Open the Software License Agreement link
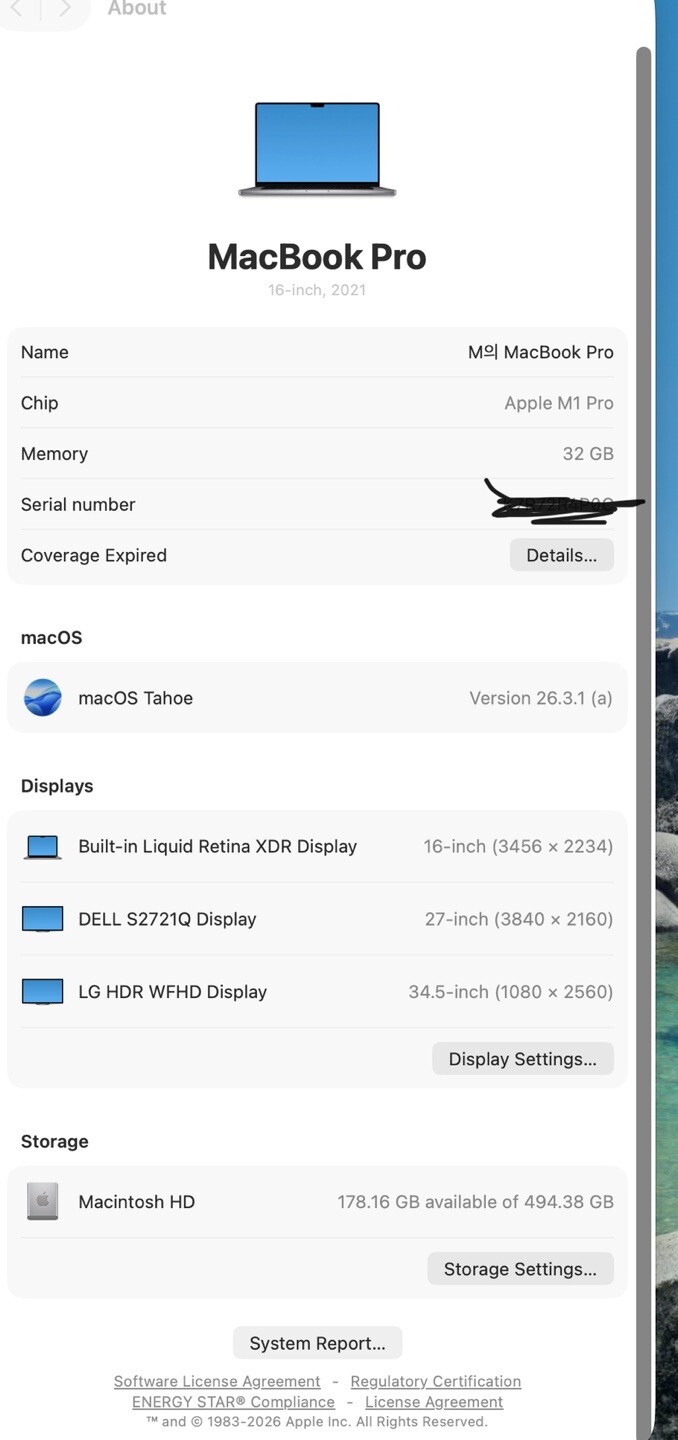This screenshot has height=1440, width=678. 217,1381
